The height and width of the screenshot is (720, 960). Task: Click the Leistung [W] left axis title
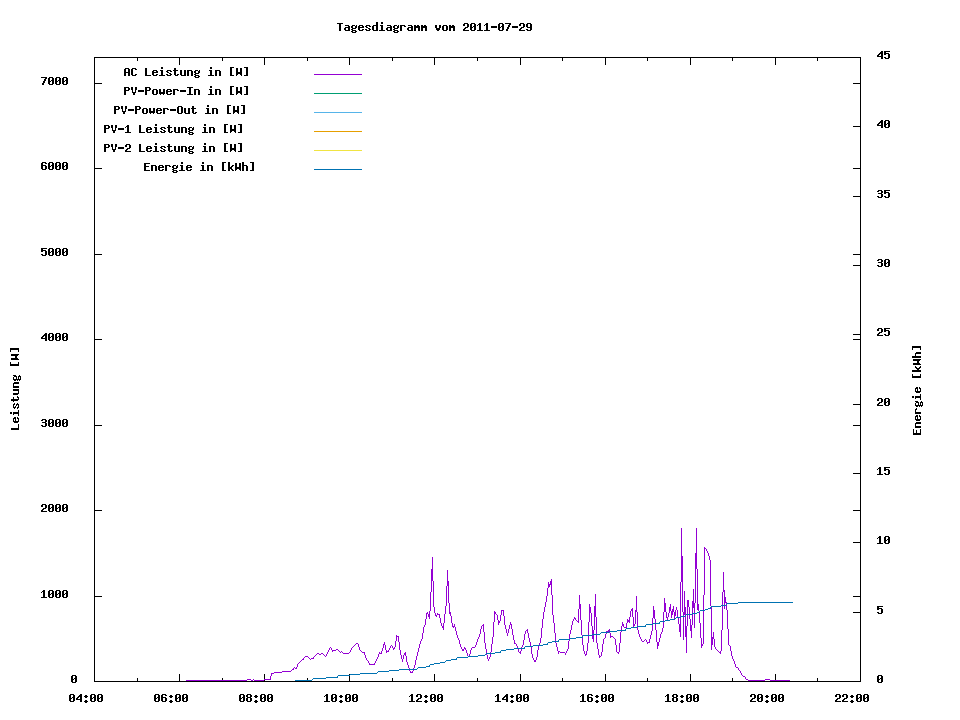15,389
